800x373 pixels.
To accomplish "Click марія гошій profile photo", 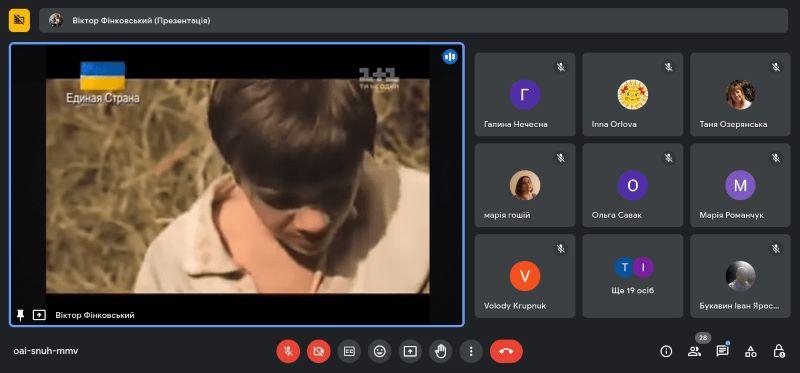I will coord(525,185).
